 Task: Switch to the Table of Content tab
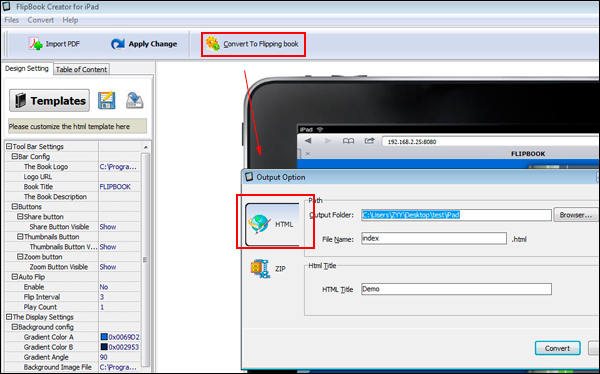(82, 69)
